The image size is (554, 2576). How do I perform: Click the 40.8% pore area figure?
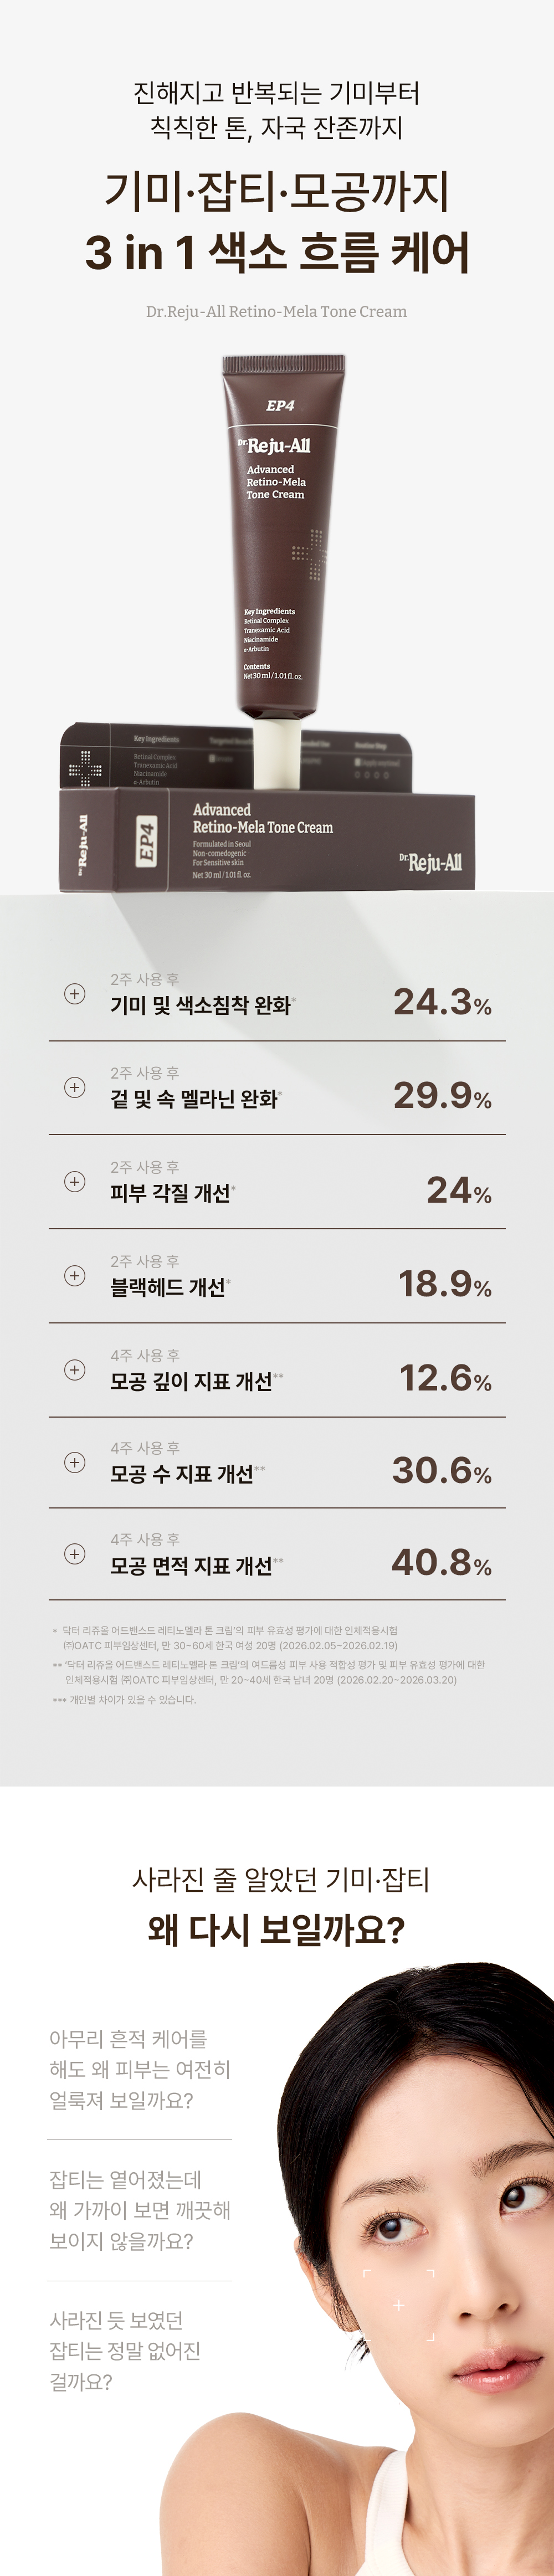pos(441,1561)
